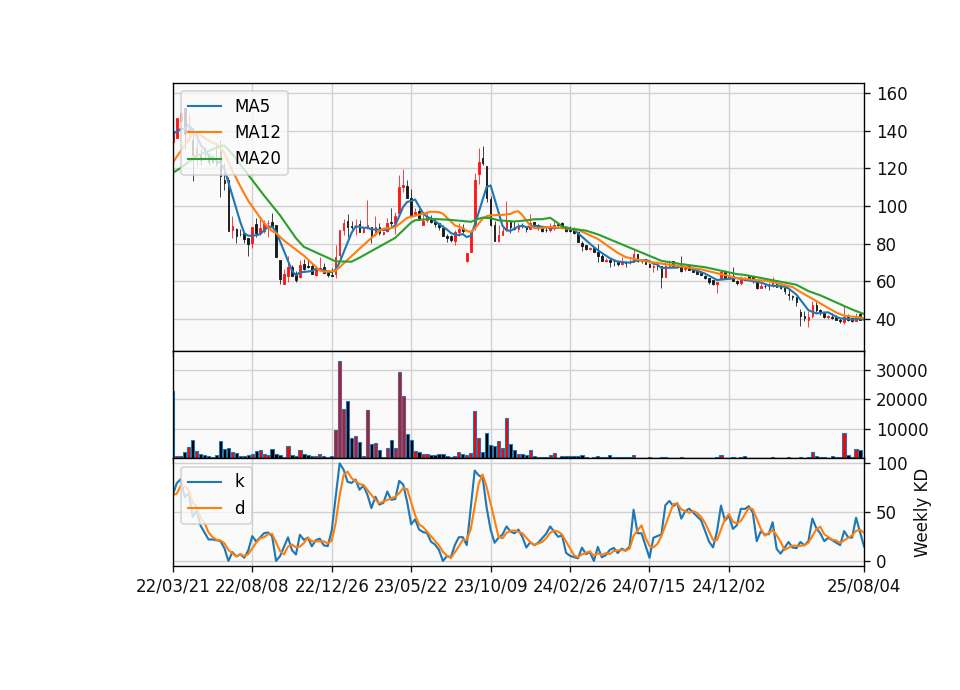The image size is (960, 690).
Task: Click the 120 price axis label
Action: [x=892, y=169]
